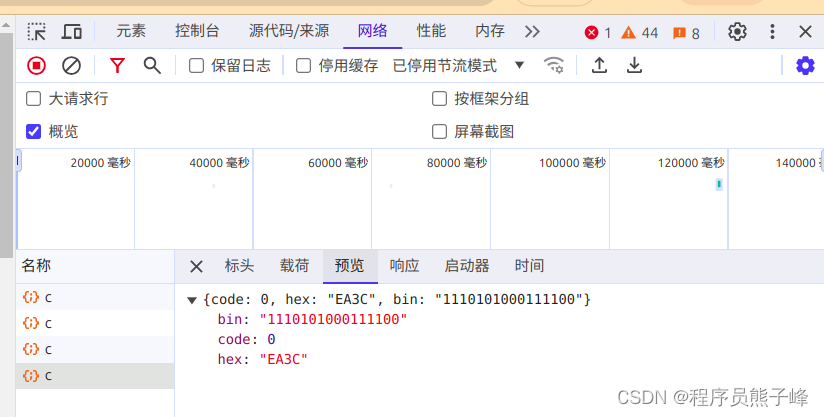Collapse the JSON preview object triangle
This screenshot has width=824, height=417.
(x=192, y=300)
